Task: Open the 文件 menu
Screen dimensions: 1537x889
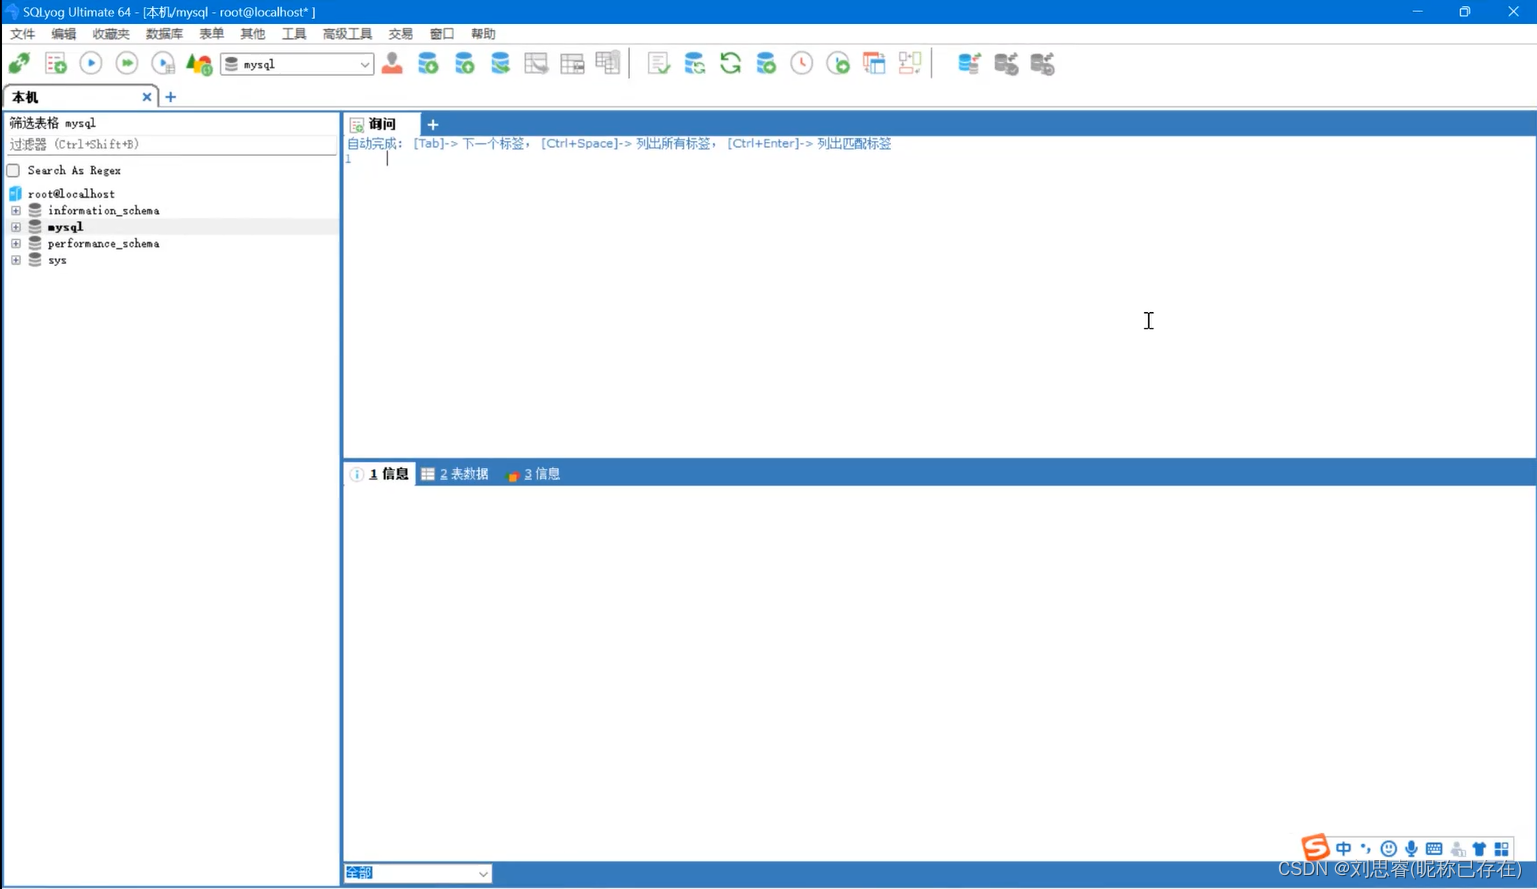Action: click(22, 34)
